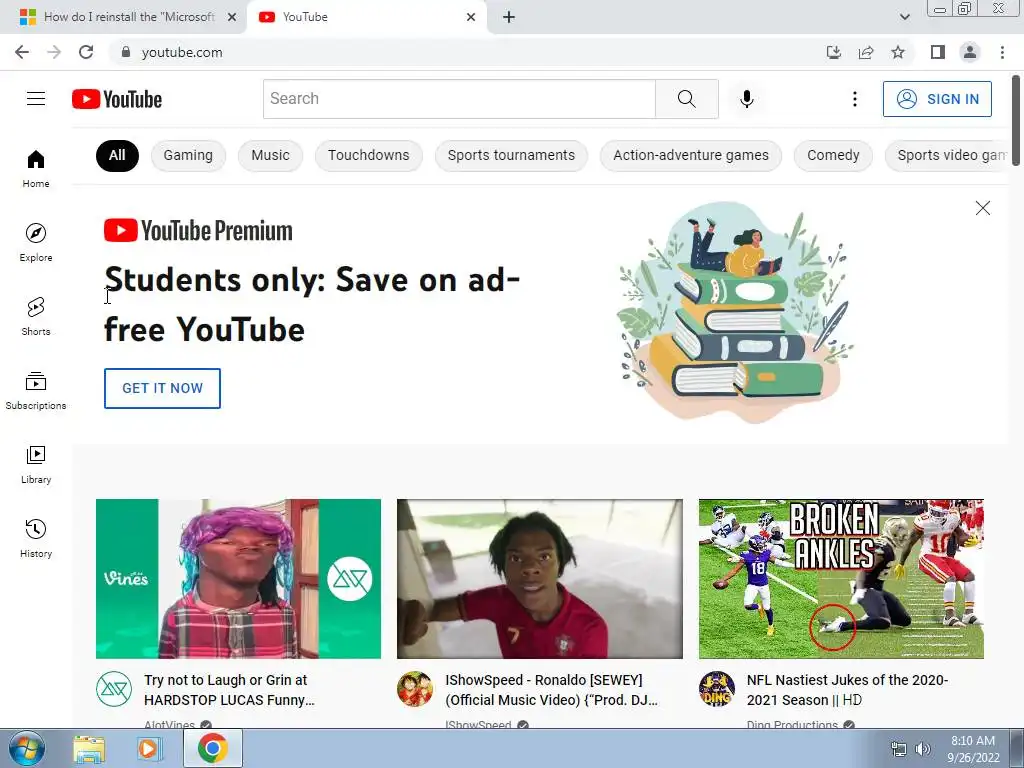Open Explore in sidebar
The image size is (1024, 768).
(36, 242)
